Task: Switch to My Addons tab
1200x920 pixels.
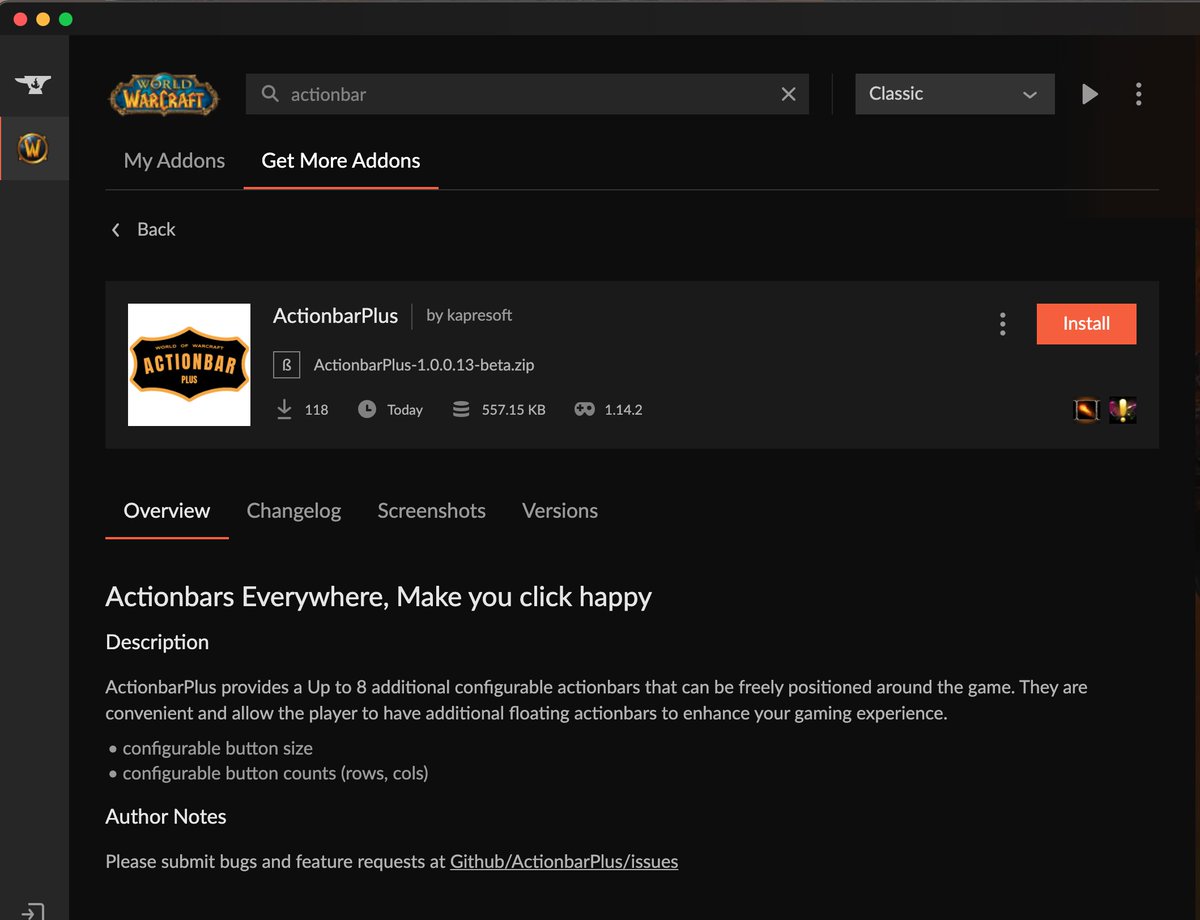Action: coord(174,161)
